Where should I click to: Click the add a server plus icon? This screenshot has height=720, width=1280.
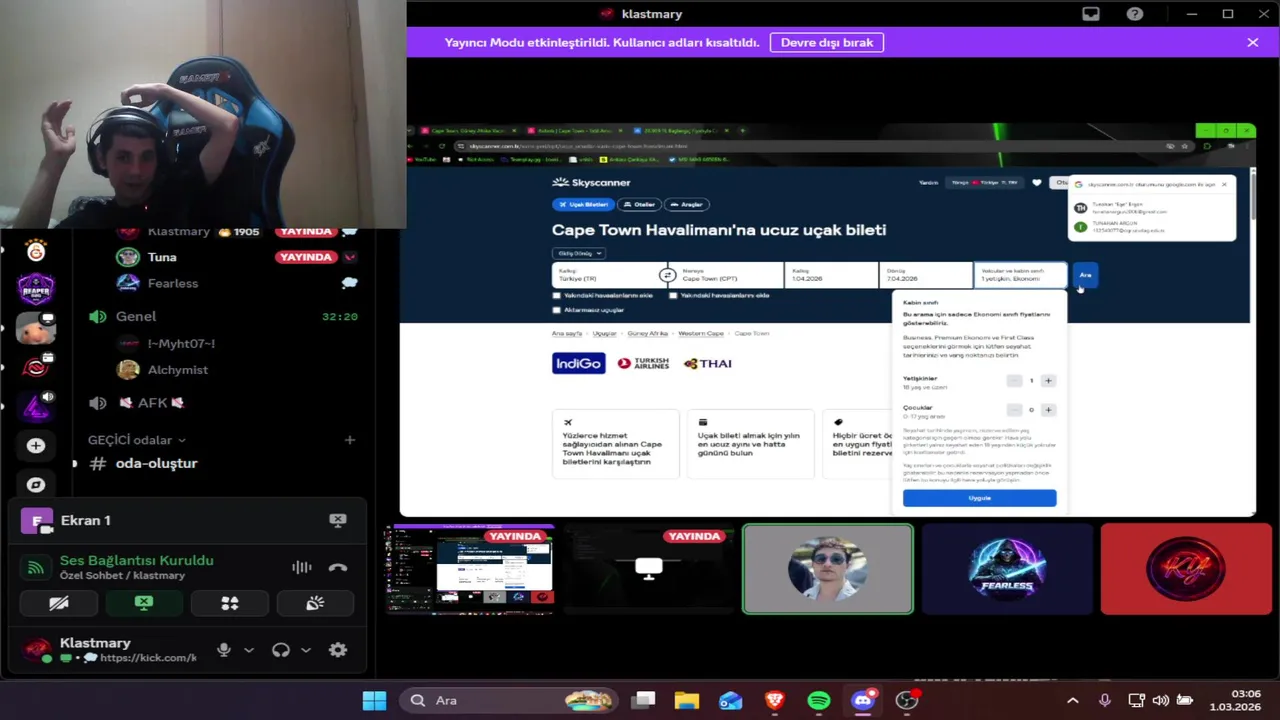(x=36, y=445)
